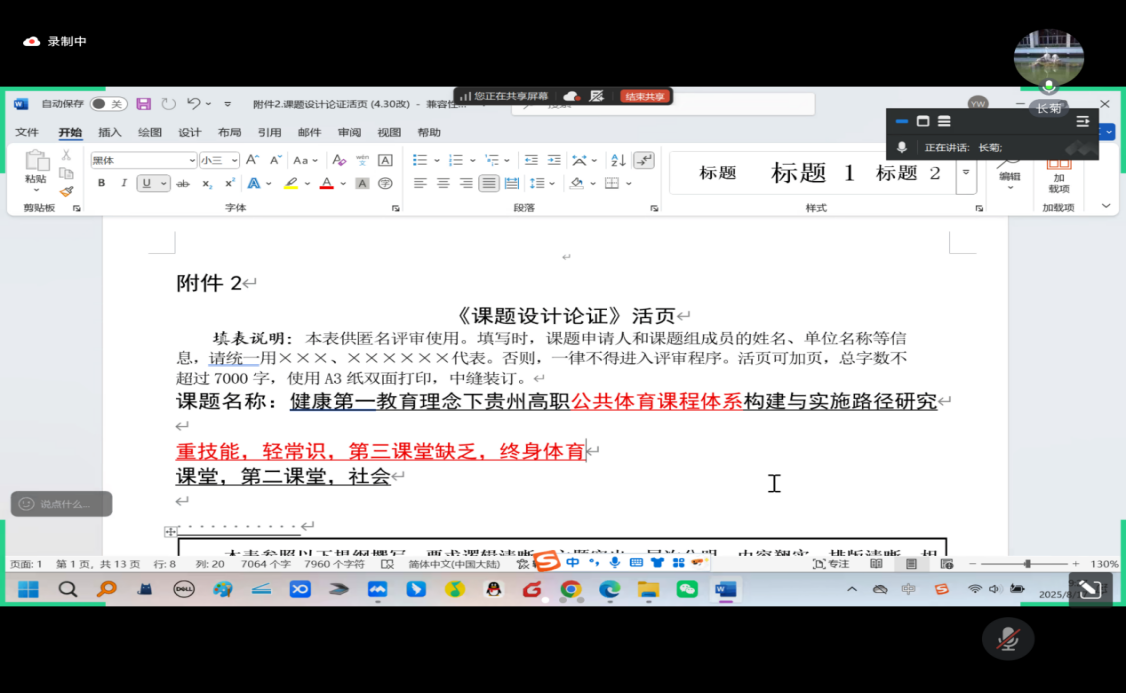Switch to the 插入 ribbon tab
Viewport: 1126px width, 693px height.
click(x=108, y=131)
